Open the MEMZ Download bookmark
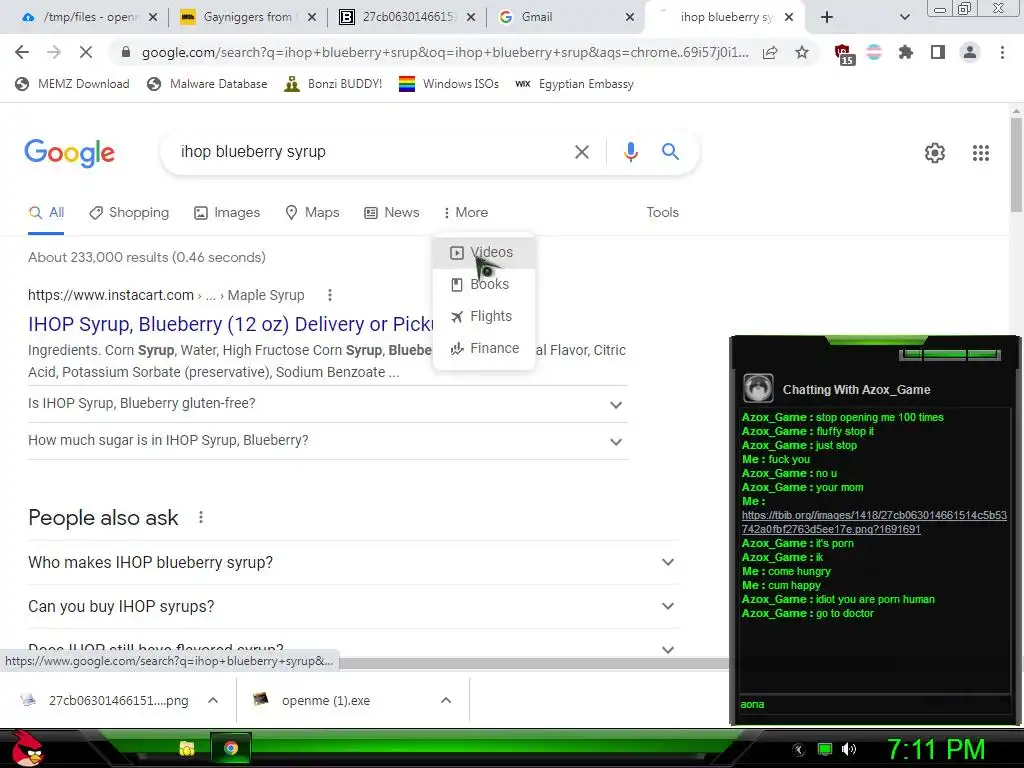 tap(72, 84)
